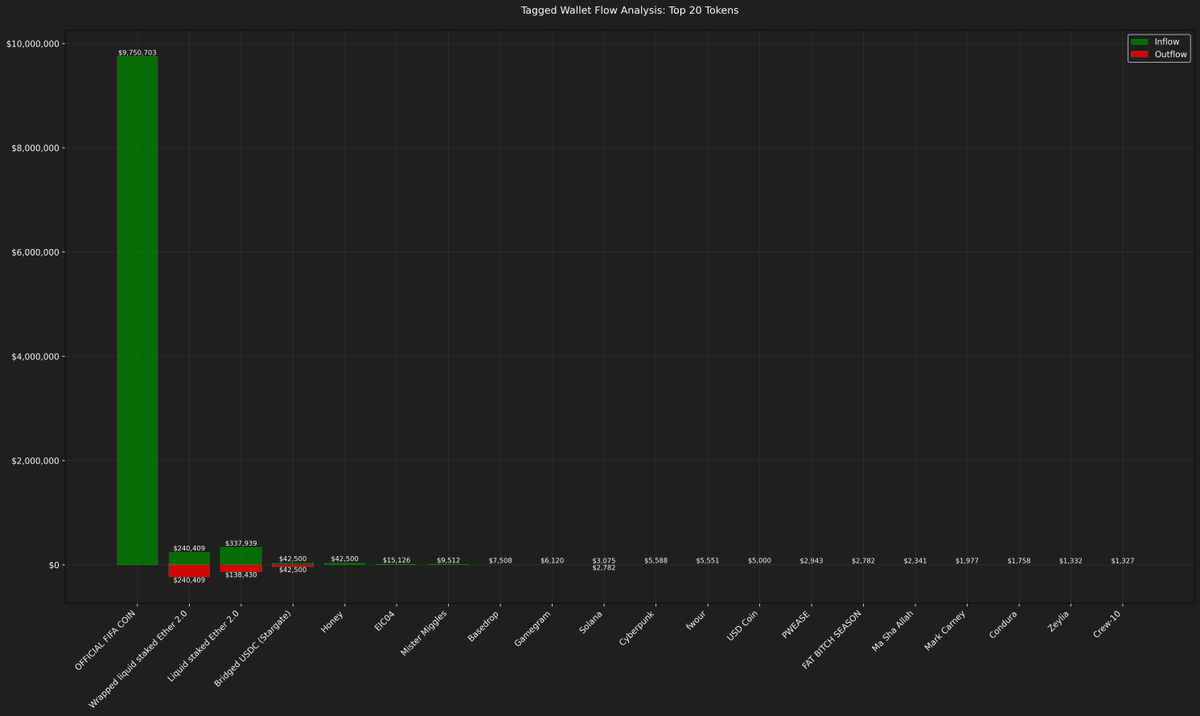Click the $0 y-axis label
The width and height of the screenshot is (1200, 716).
click(54, 565)
